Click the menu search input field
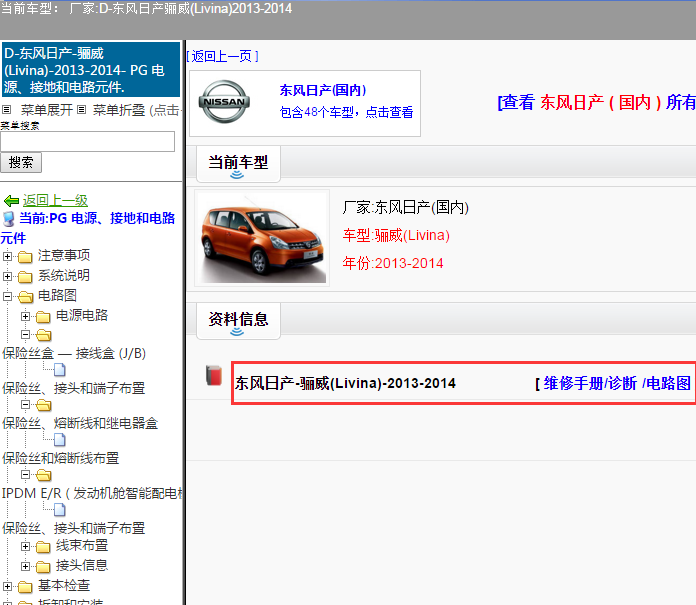 pyautogui.click(x=87, y=142)
